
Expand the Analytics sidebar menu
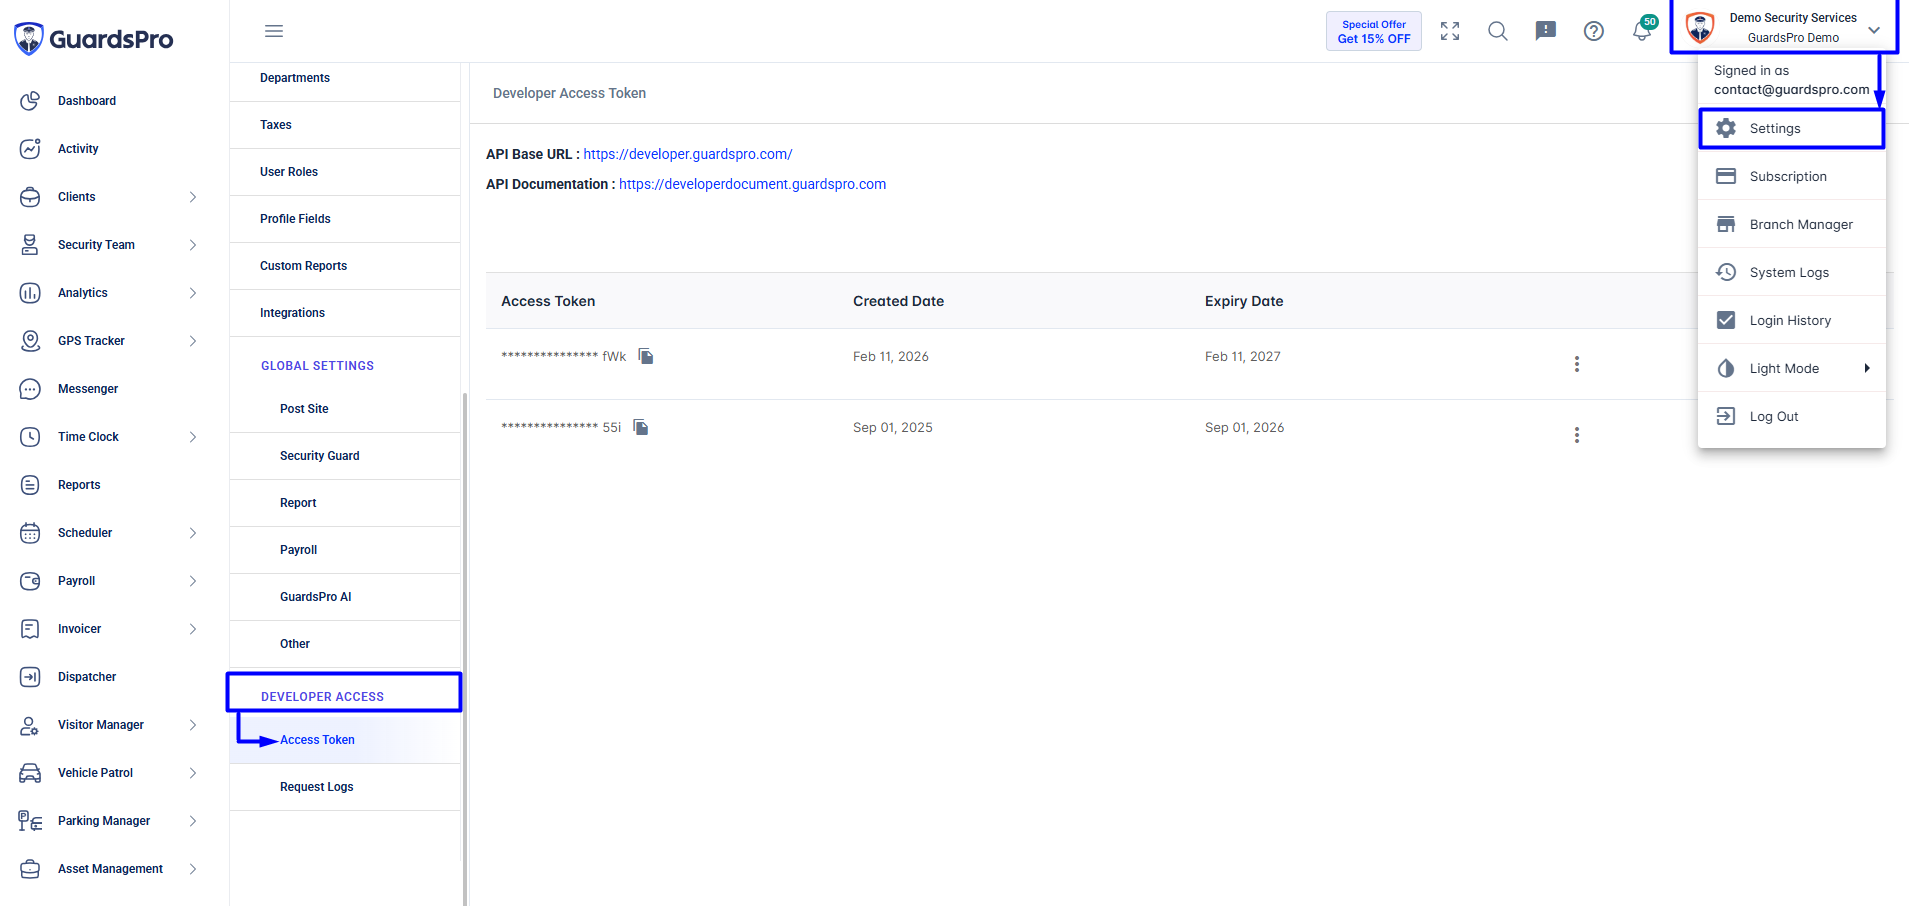coord(193,293)
